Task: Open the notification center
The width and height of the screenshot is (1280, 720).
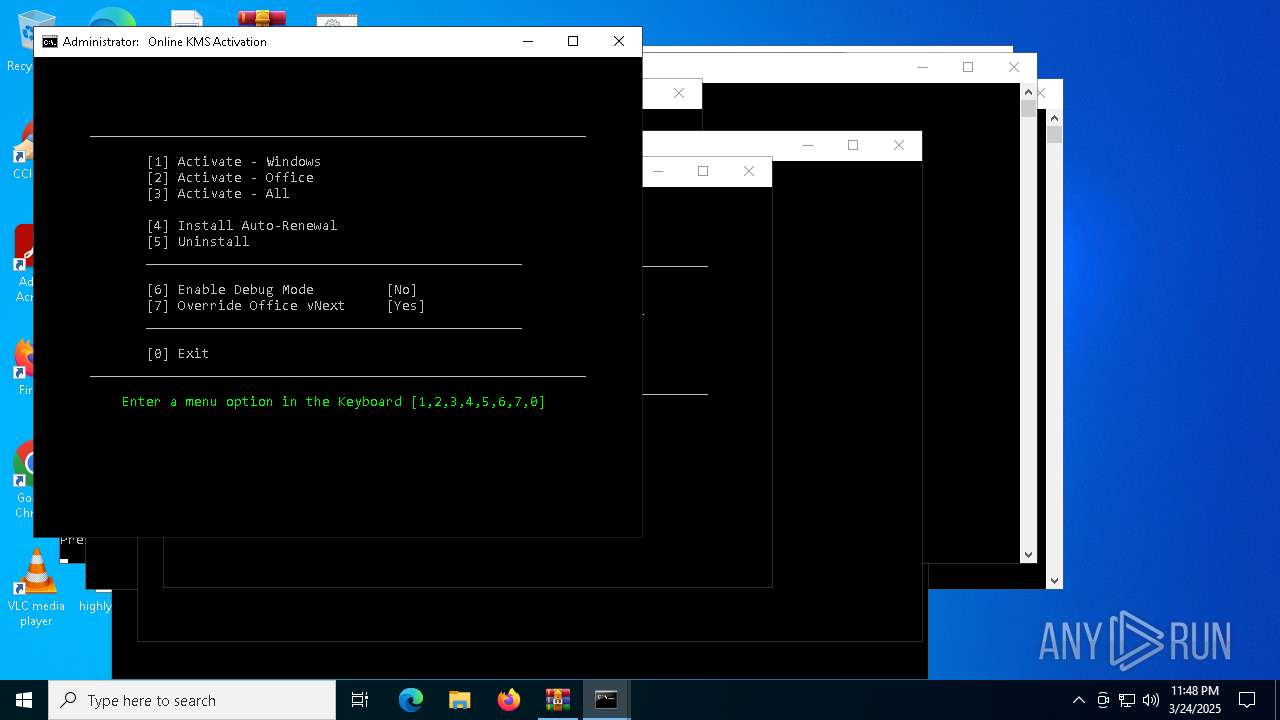Action: [1248, 700]
